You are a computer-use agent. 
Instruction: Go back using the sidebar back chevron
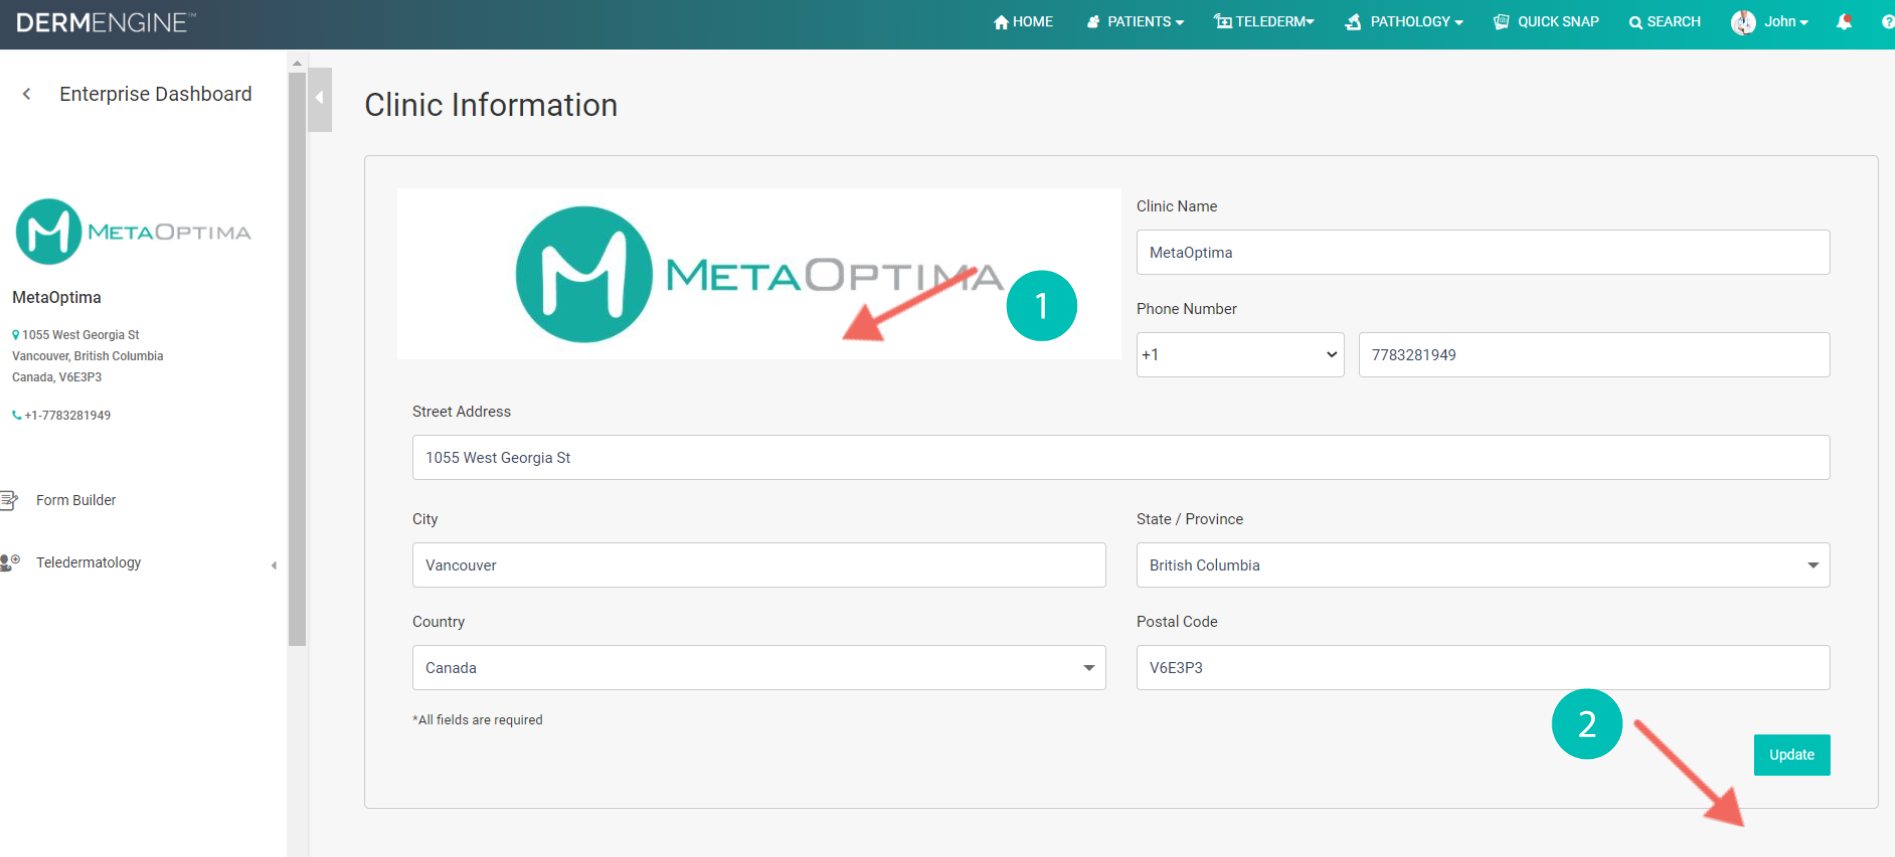pyautogui.click(x=27, y=94)
